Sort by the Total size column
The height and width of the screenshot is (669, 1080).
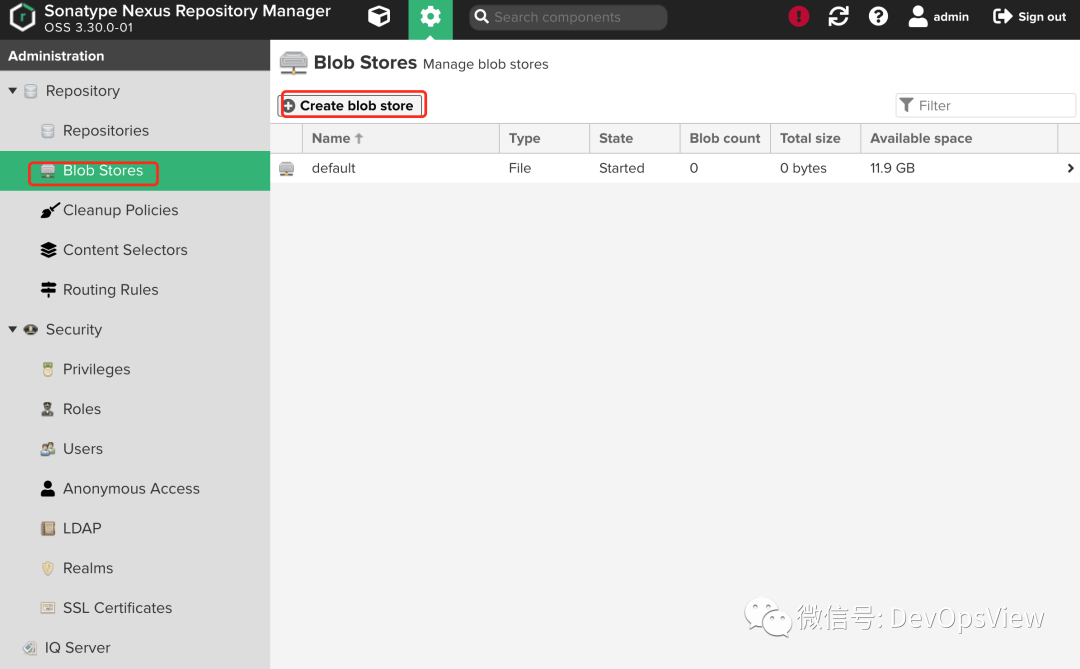pyautogui.click(x=815, y=138)
